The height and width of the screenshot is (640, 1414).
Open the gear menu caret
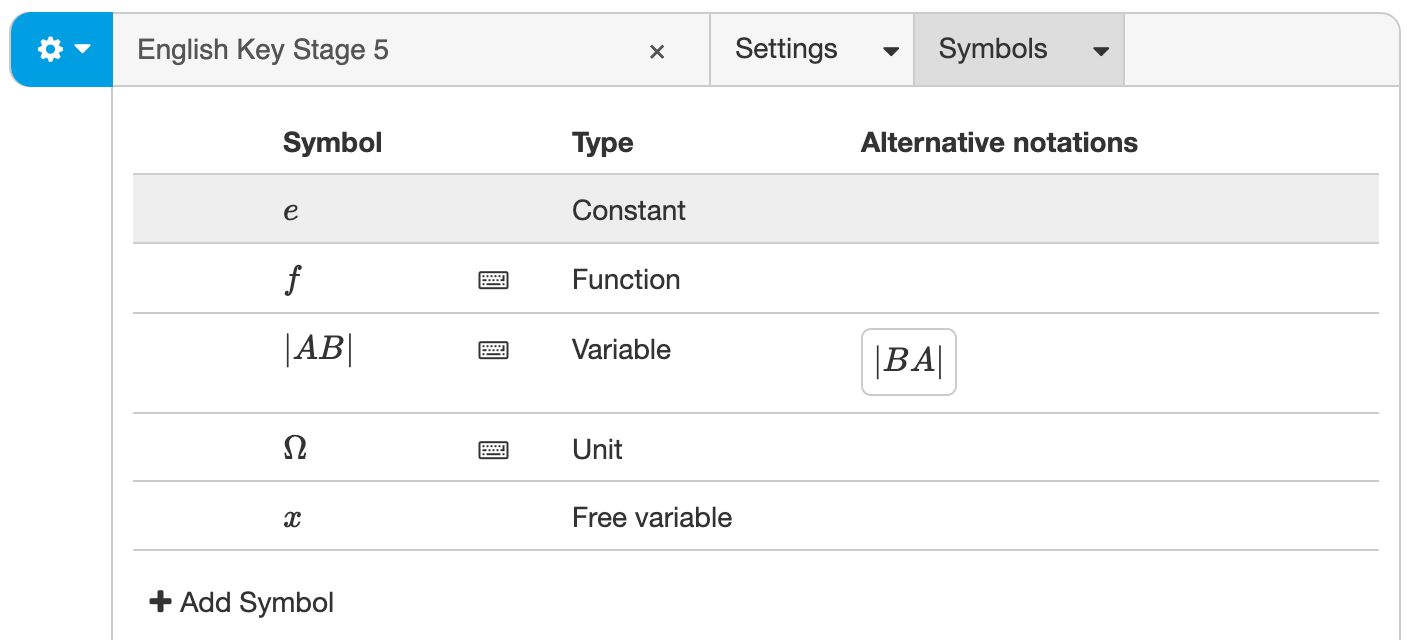click(83, 50)
